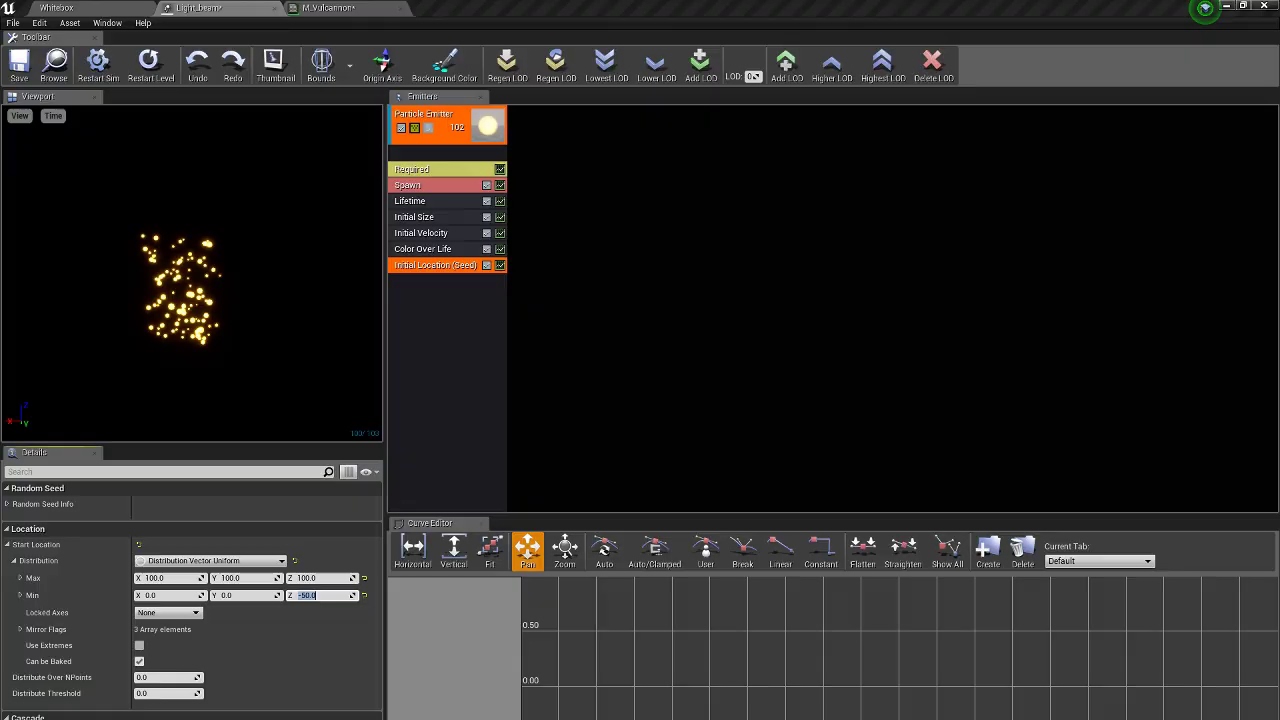Click the Thumbnail toolbar icon
Viewport: 1280px width, 720px height.
point(275,66)
